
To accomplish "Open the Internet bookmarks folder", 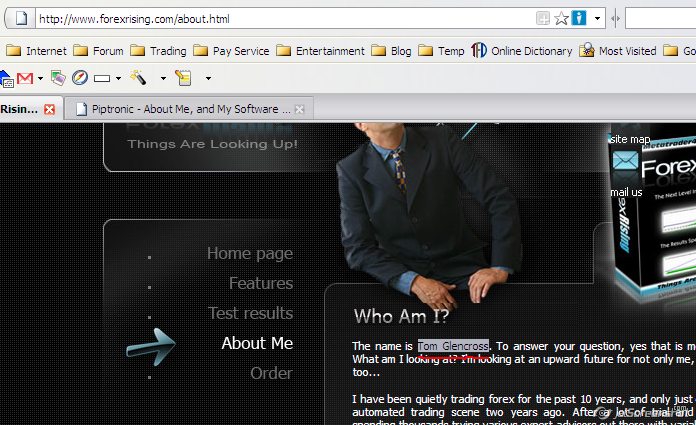I will pyautogui.click(x=36, y=51).
